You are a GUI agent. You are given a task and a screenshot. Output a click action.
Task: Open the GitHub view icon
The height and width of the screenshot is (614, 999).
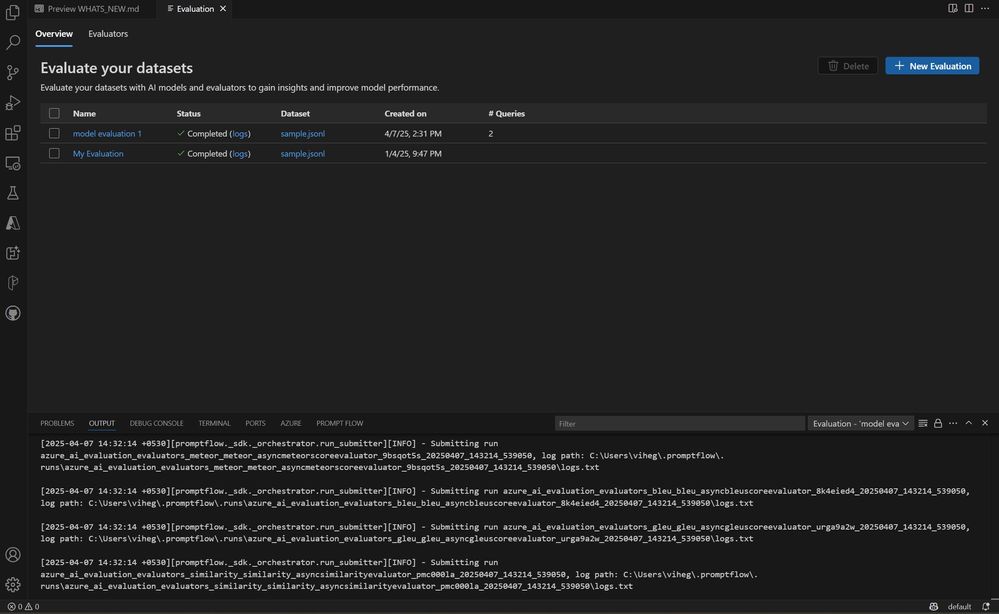coord(13,313)
